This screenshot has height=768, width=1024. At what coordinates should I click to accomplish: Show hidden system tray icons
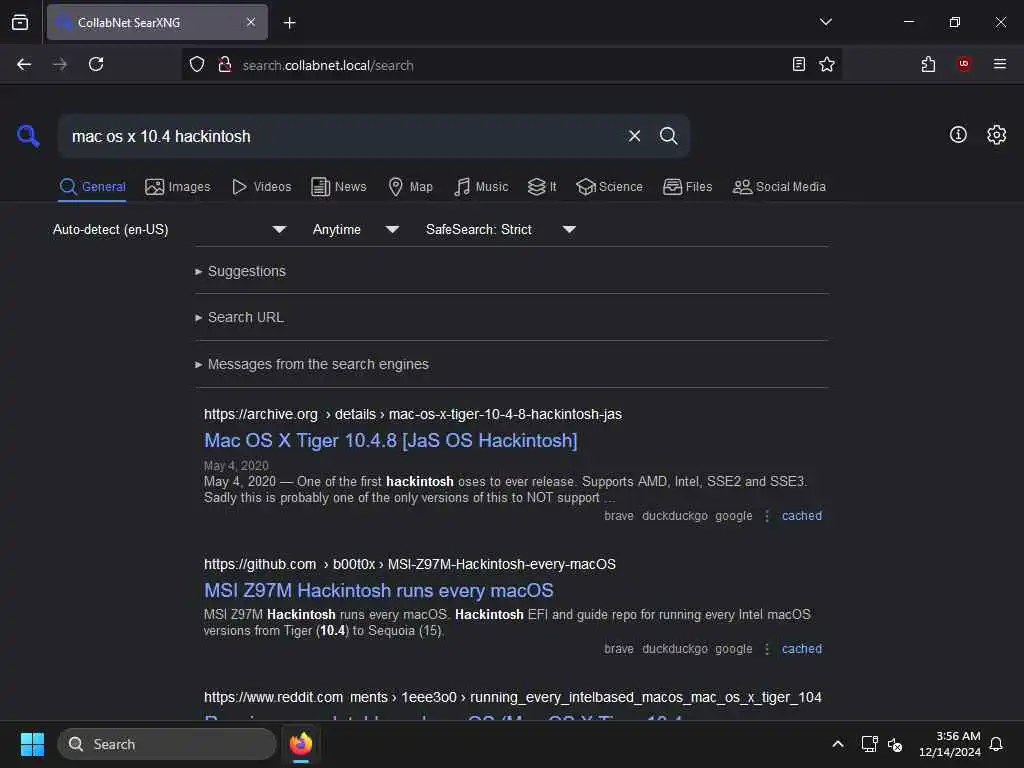tap(837, 744)
